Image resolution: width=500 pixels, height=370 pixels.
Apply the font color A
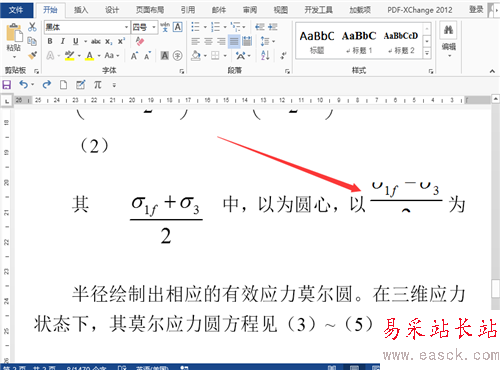(89, 55)
